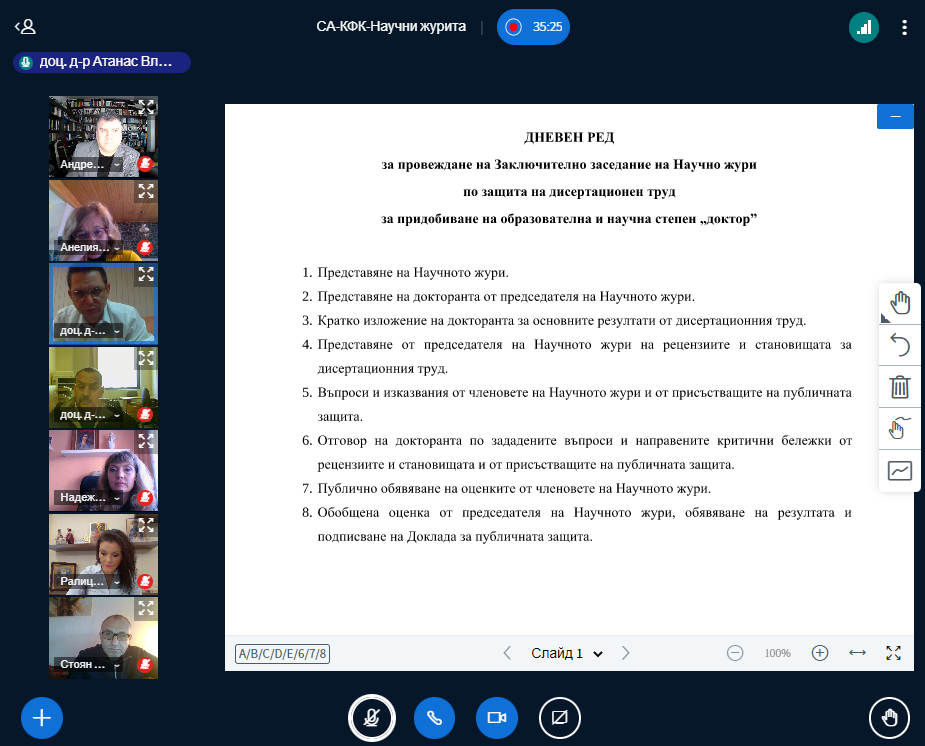Fit presentation to width
925x746 pixels.
coord(857,653)
